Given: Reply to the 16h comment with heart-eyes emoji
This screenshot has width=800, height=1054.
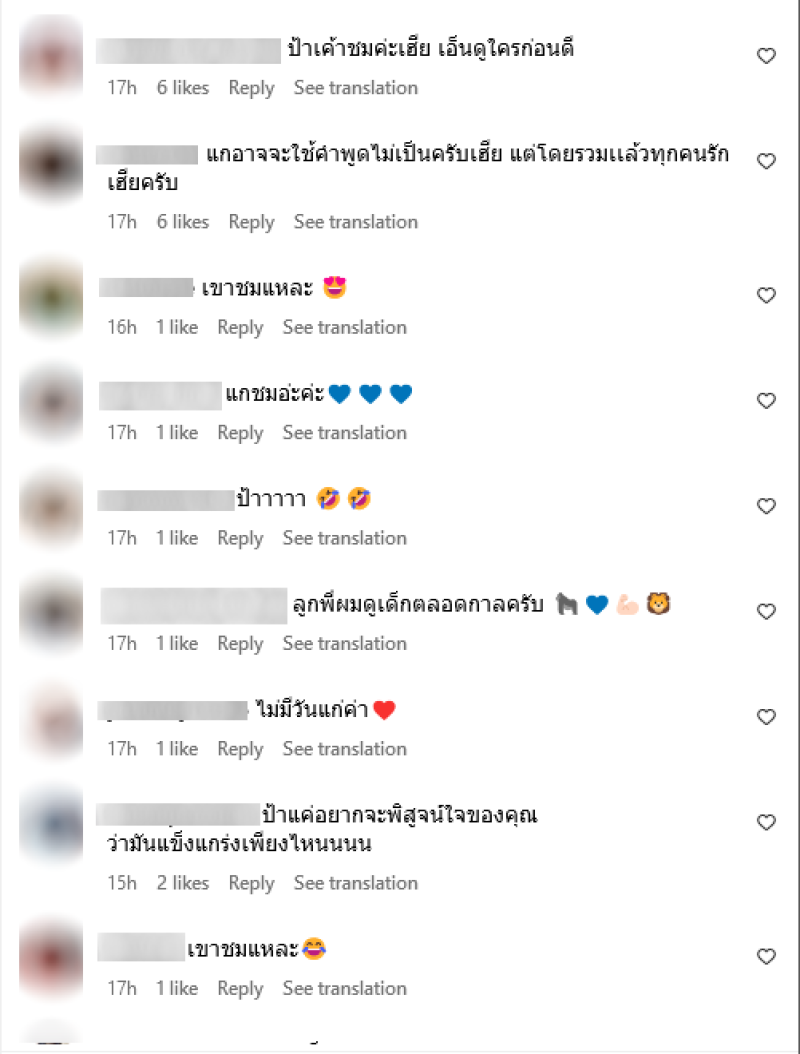Looking at the screenshot, I should 240,327.
